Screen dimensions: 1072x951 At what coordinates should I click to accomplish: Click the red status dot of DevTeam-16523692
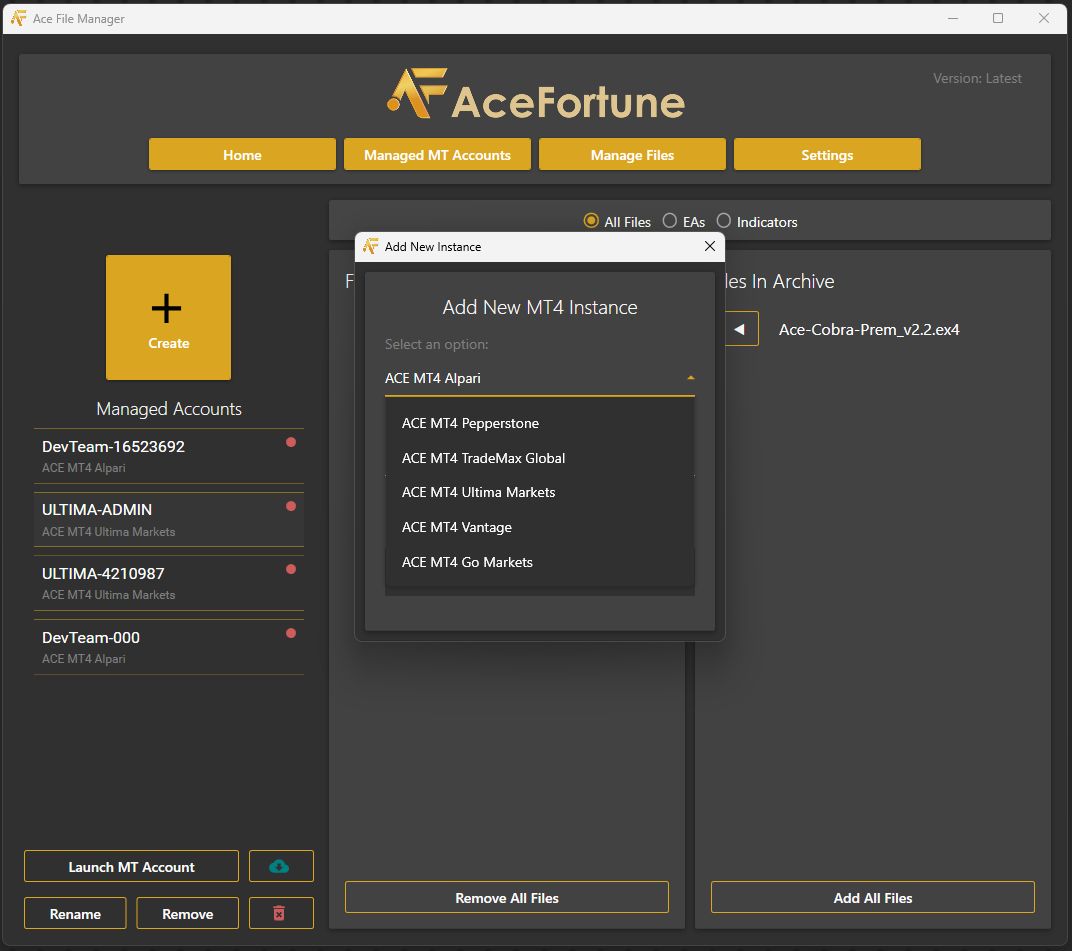tap(291, 442)
